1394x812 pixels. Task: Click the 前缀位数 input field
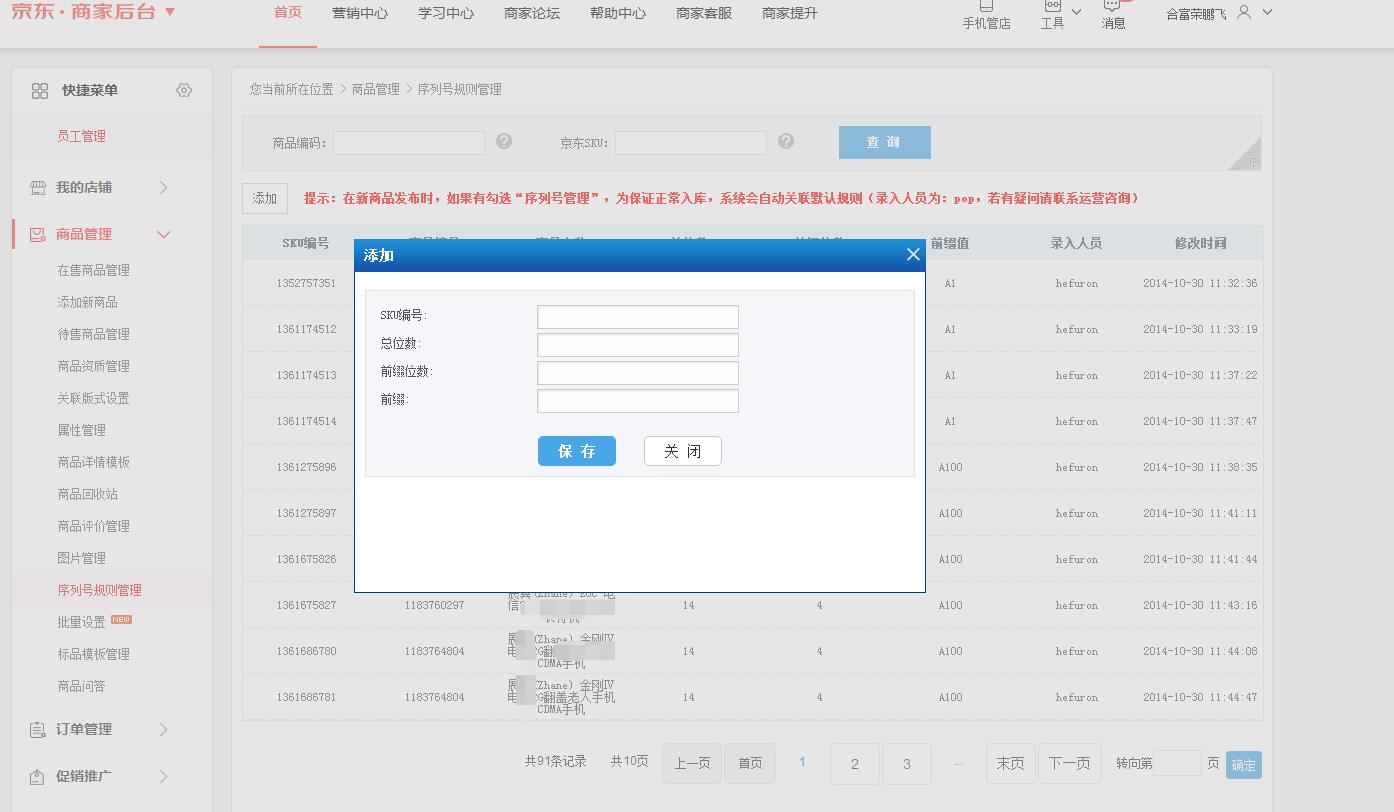(x=637, y=373)
